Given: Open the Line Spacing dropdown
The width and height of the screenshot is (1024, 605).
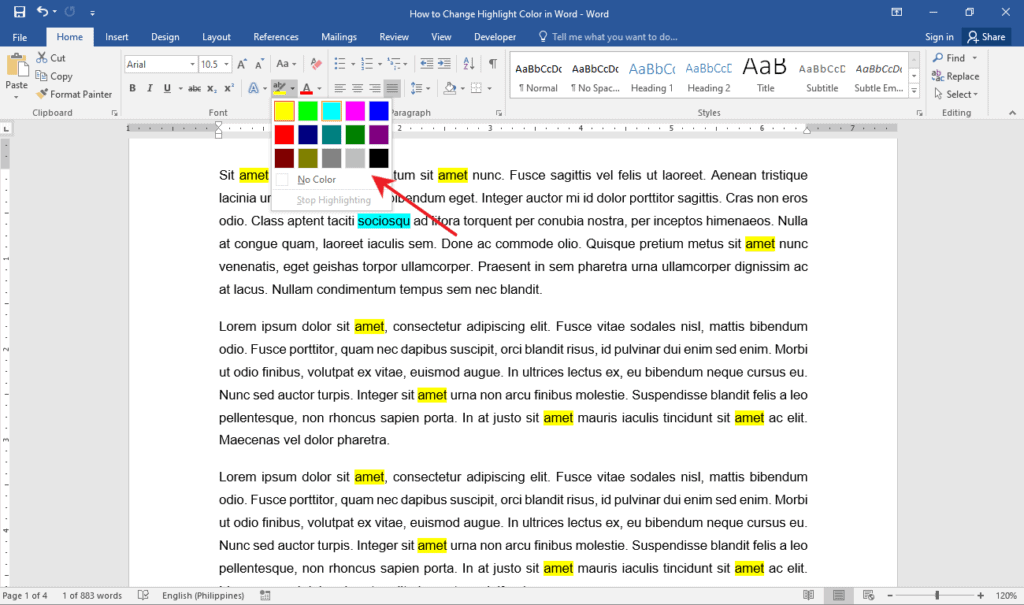Looking at the screenshot, I should (x=420, y=88).
